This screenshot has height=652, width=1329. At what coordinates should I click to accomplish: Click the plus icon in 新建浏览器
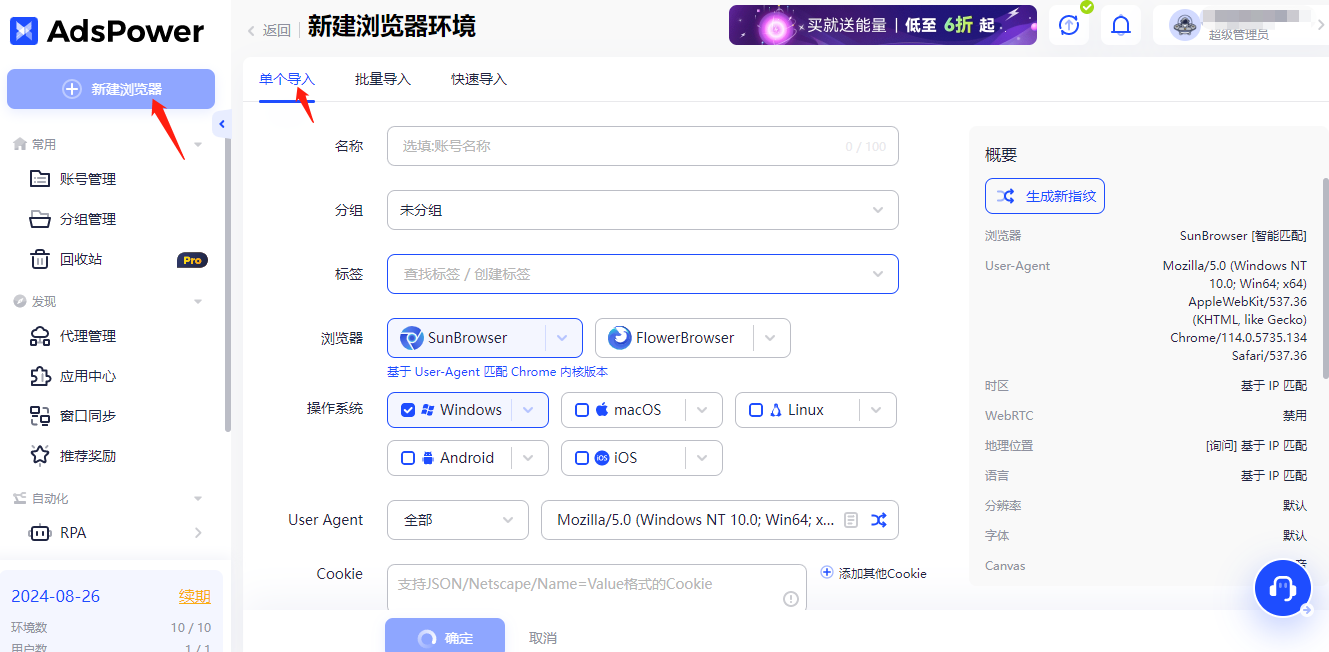(x=72, y=89)
